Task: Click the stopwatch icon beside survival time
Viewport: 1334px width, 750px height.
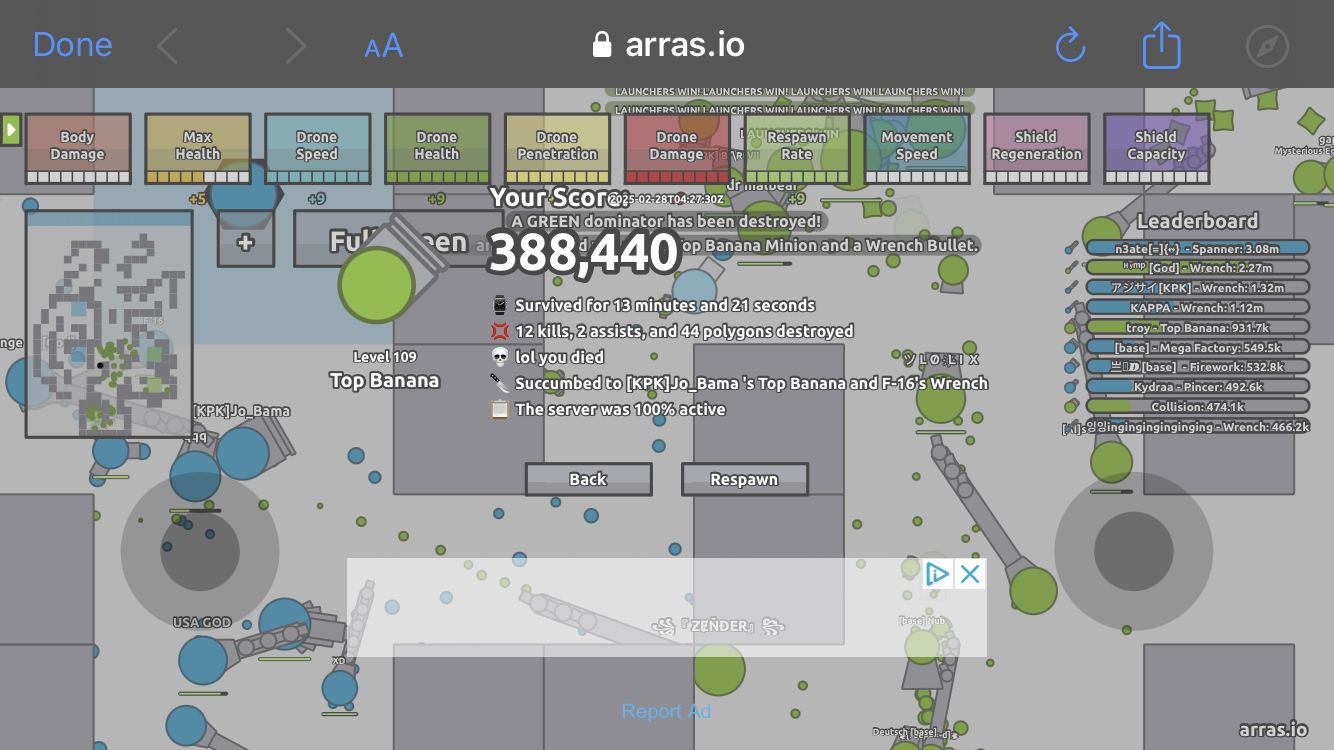Action: (x=500, y=305)
